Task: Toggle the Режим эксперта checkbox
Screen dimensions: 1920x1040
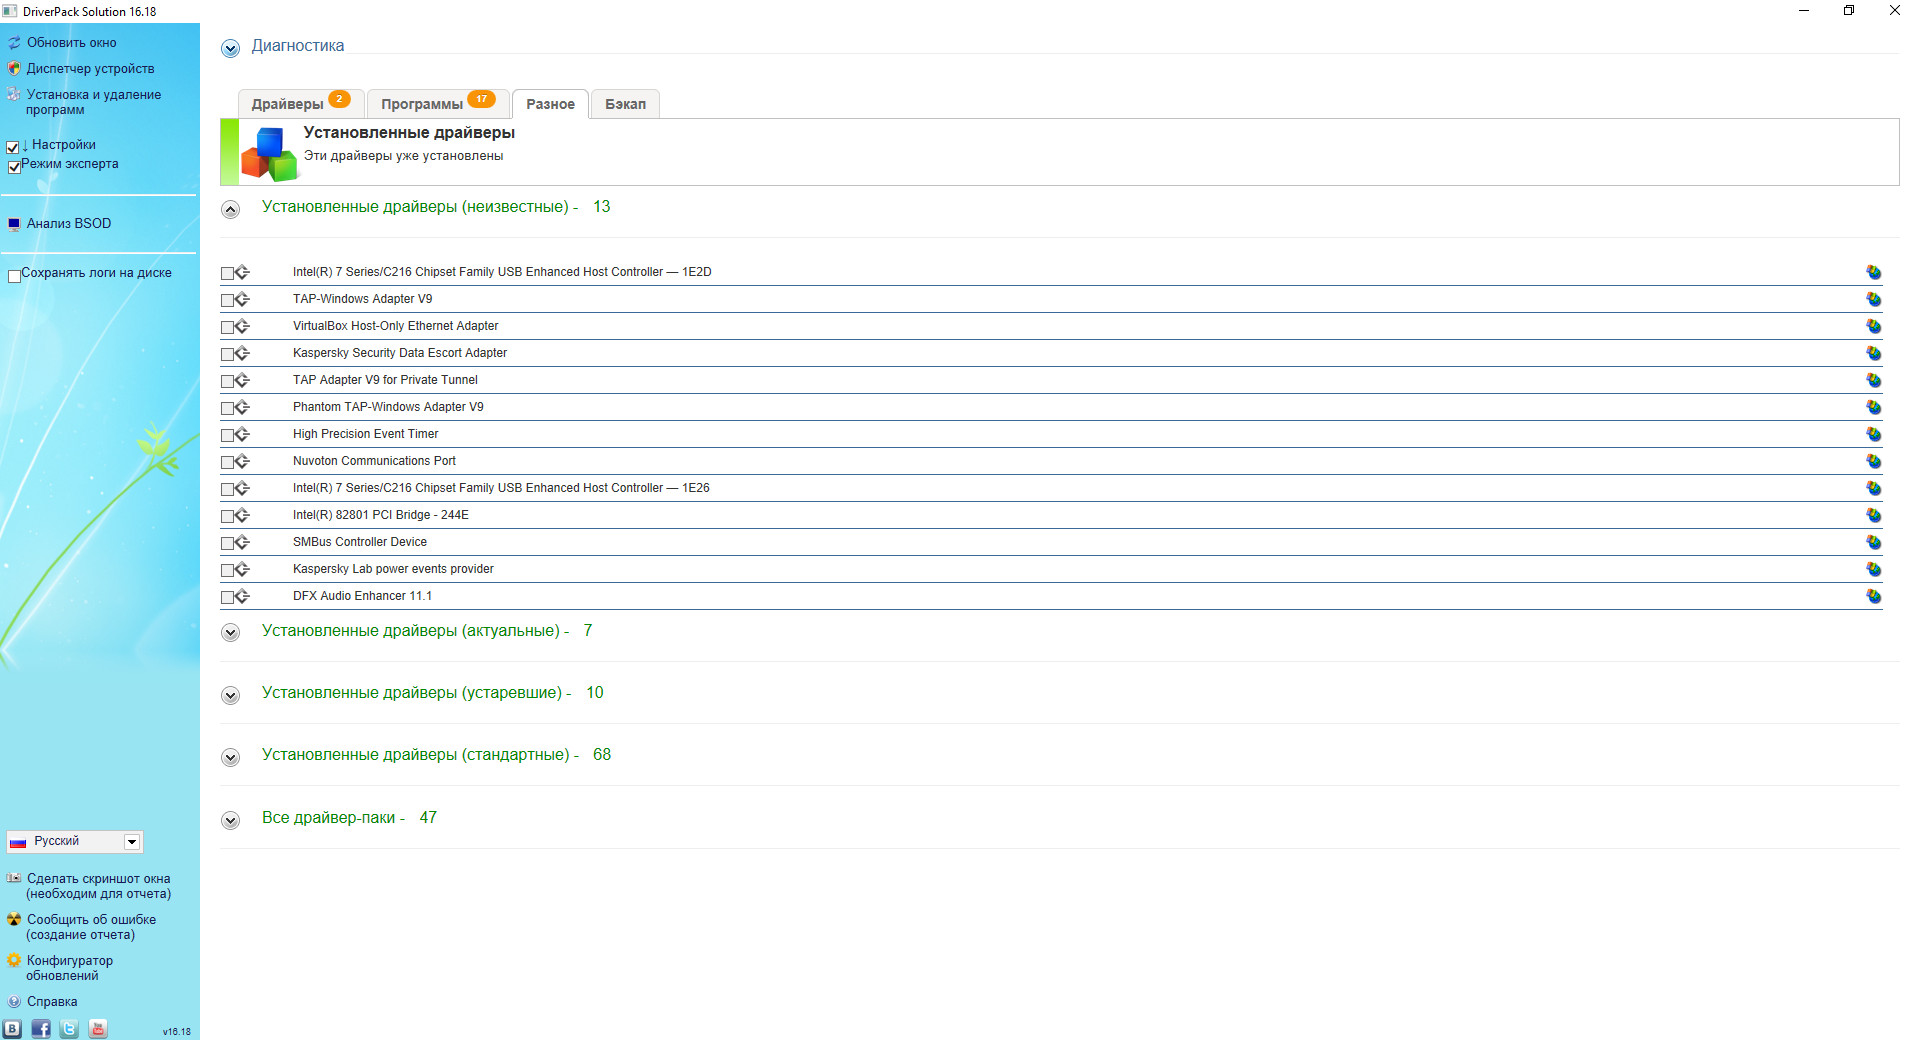Action: click(14, 167)
